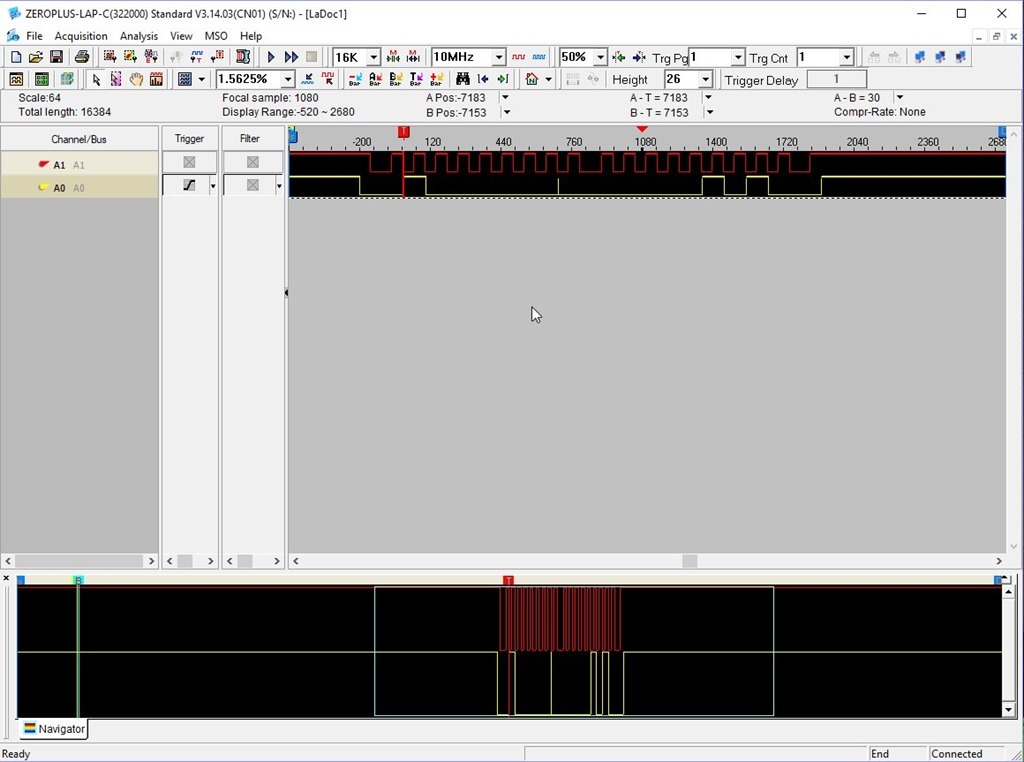
Task: Open the 10MHz sample rate dropdown
Action: tap(498, 58)
